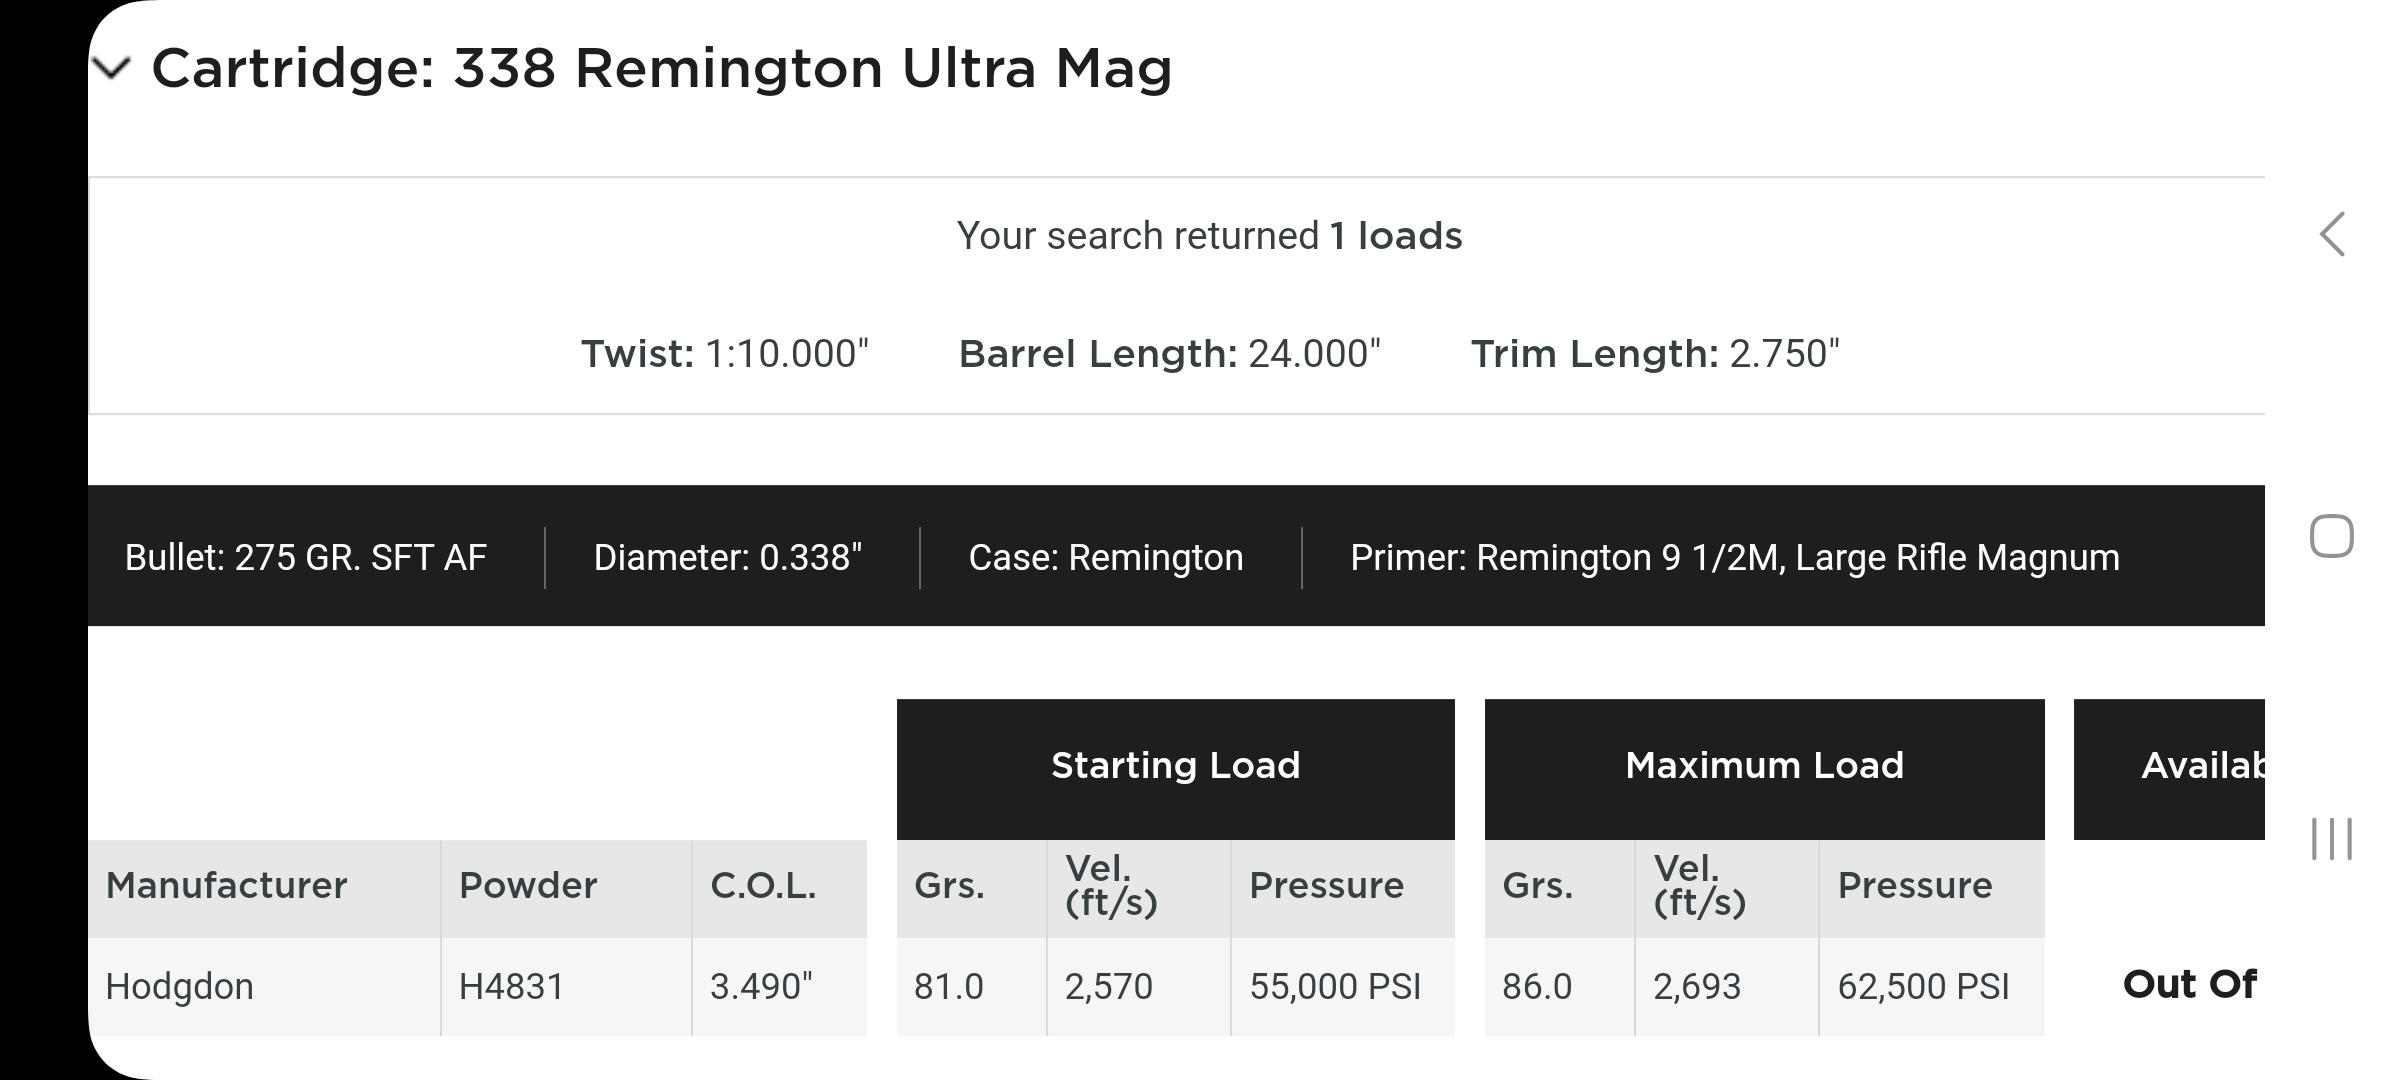Screen dimensions: 2400x1080
Task: Tap the H4831 powder cell
Action: coord(511,987)
